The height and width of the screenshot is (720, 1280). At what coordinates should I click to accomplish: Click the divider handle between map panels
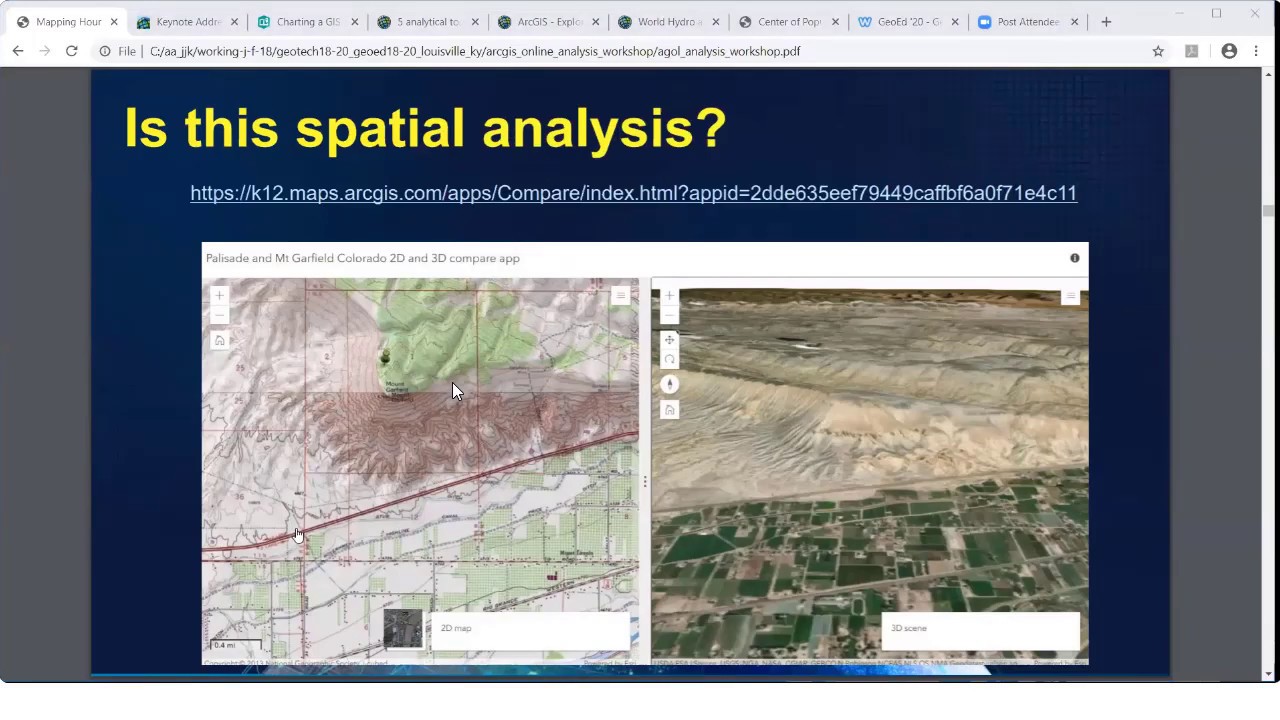(645, 481)
